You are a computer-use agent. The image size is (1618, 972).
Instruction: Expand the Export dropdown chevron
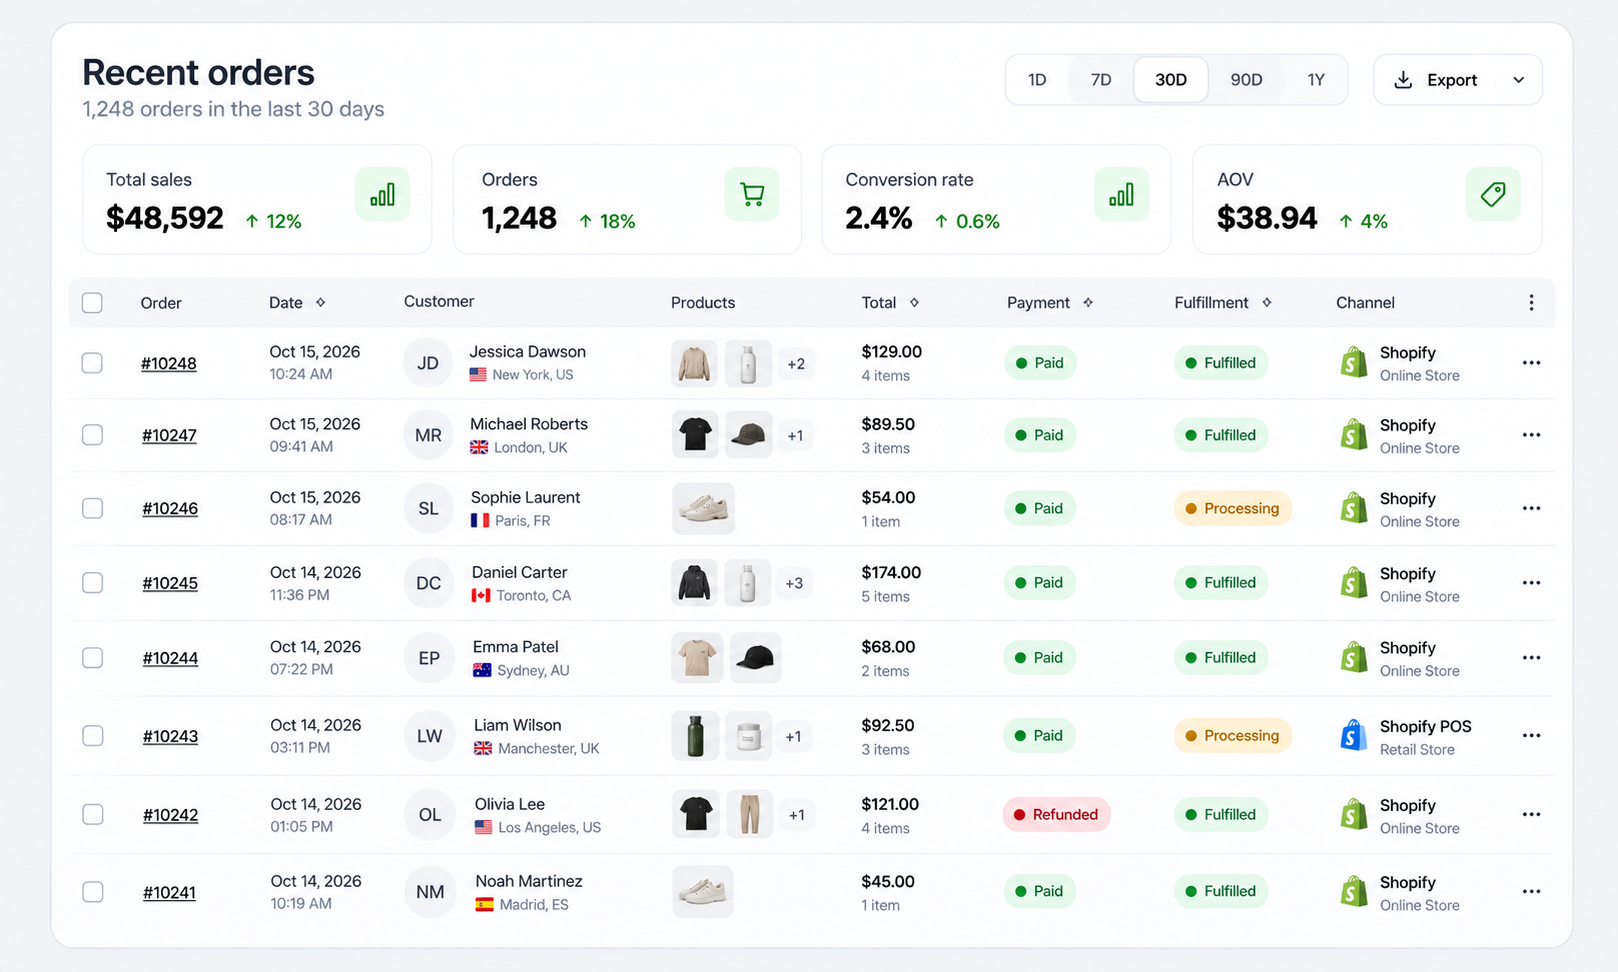coord(1519,80)
